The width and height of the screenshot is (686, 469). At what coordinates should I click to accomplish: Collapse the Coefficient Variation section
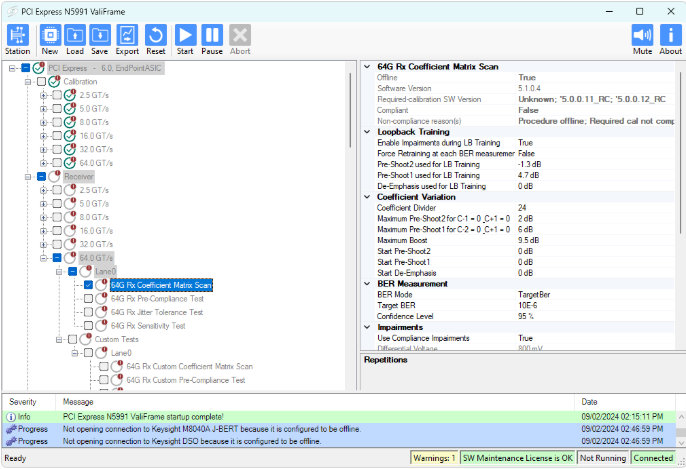click(x=366, y=197)
